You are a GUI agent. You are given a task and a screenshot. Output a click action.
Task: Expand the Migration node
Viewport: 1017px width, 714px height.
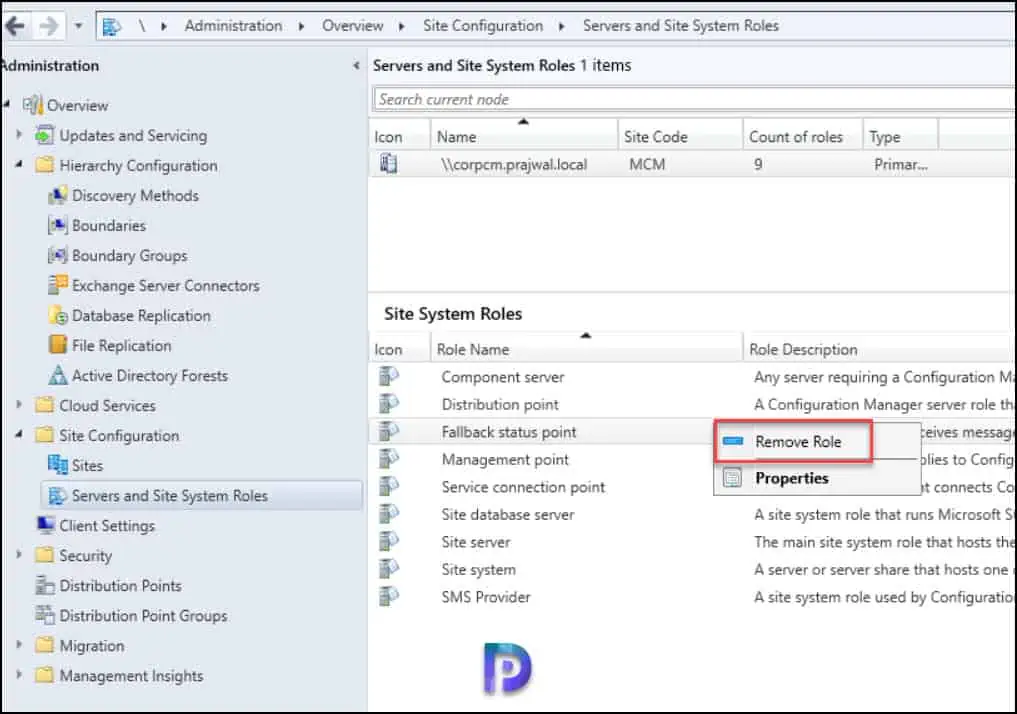(x=19, y=645)
